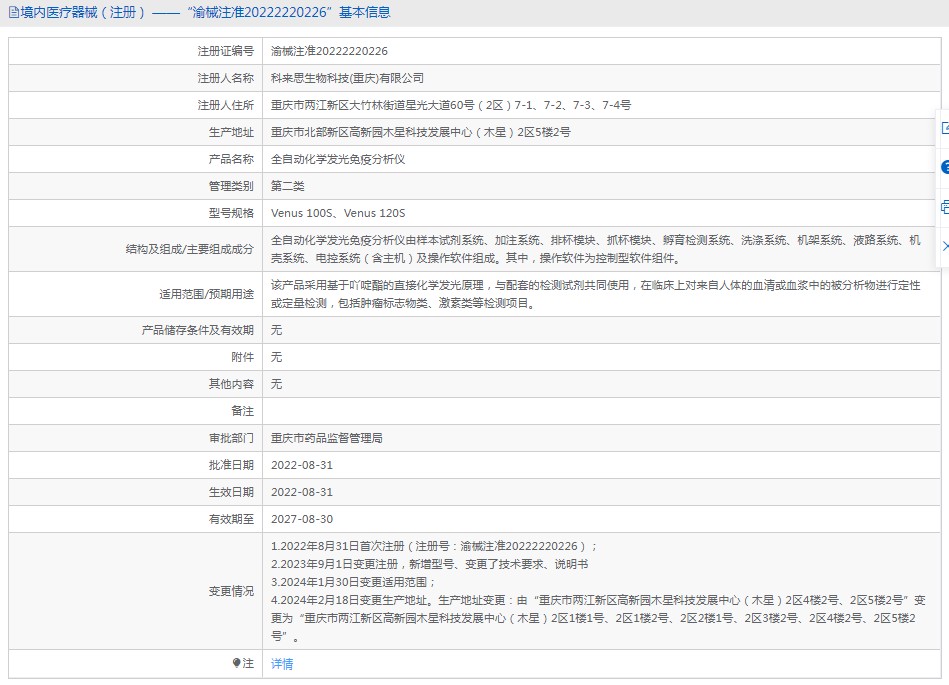Click the 审批部门 label
949x685 pixels.
tap(231, 438)
